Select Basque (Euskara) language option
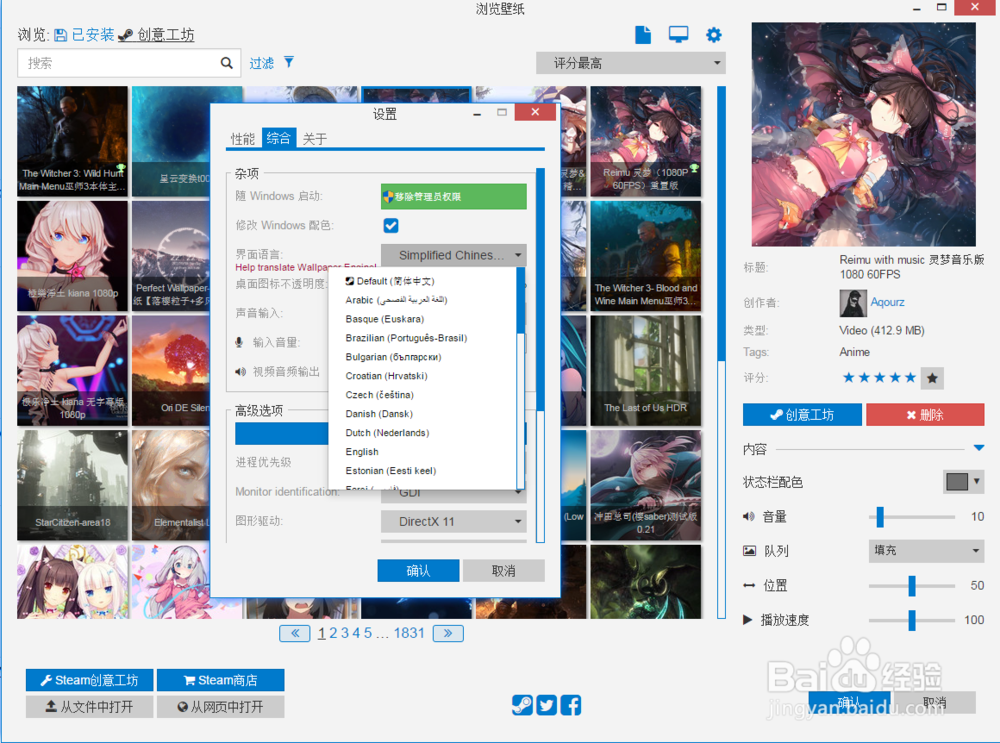 [x=422, y=319]
